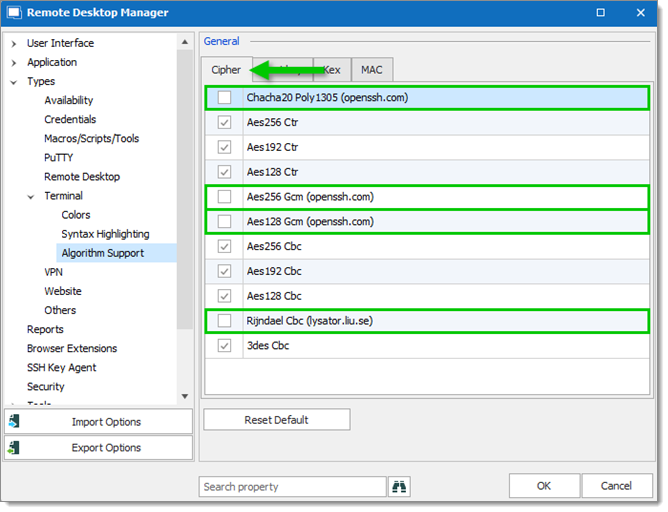This screenshot has width=668, height=512.
Task: Switch to the MAC tab
Action: tap(371, 69)
